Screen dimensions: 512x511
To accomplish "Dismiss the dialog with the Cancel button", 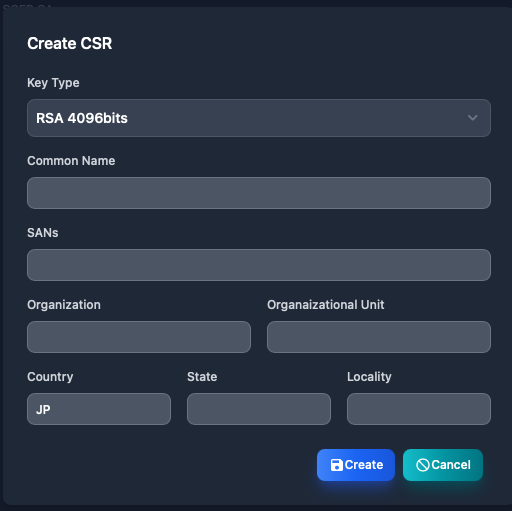I will (x=443, y=465).
